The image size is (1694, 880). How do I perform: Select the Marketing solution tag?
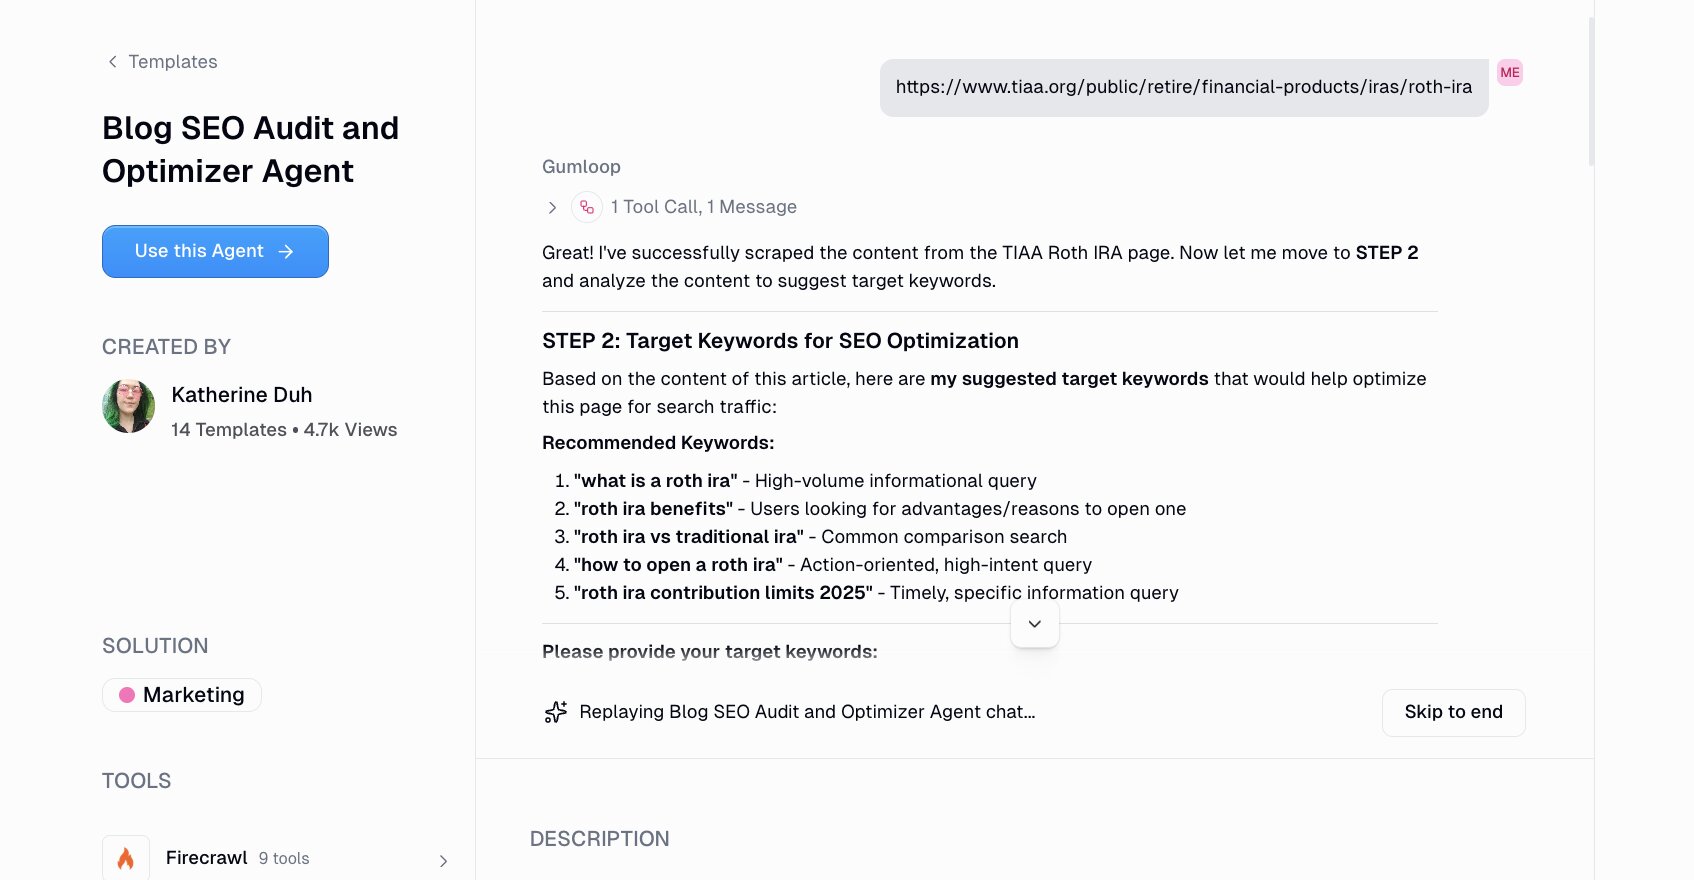[181, 694]
